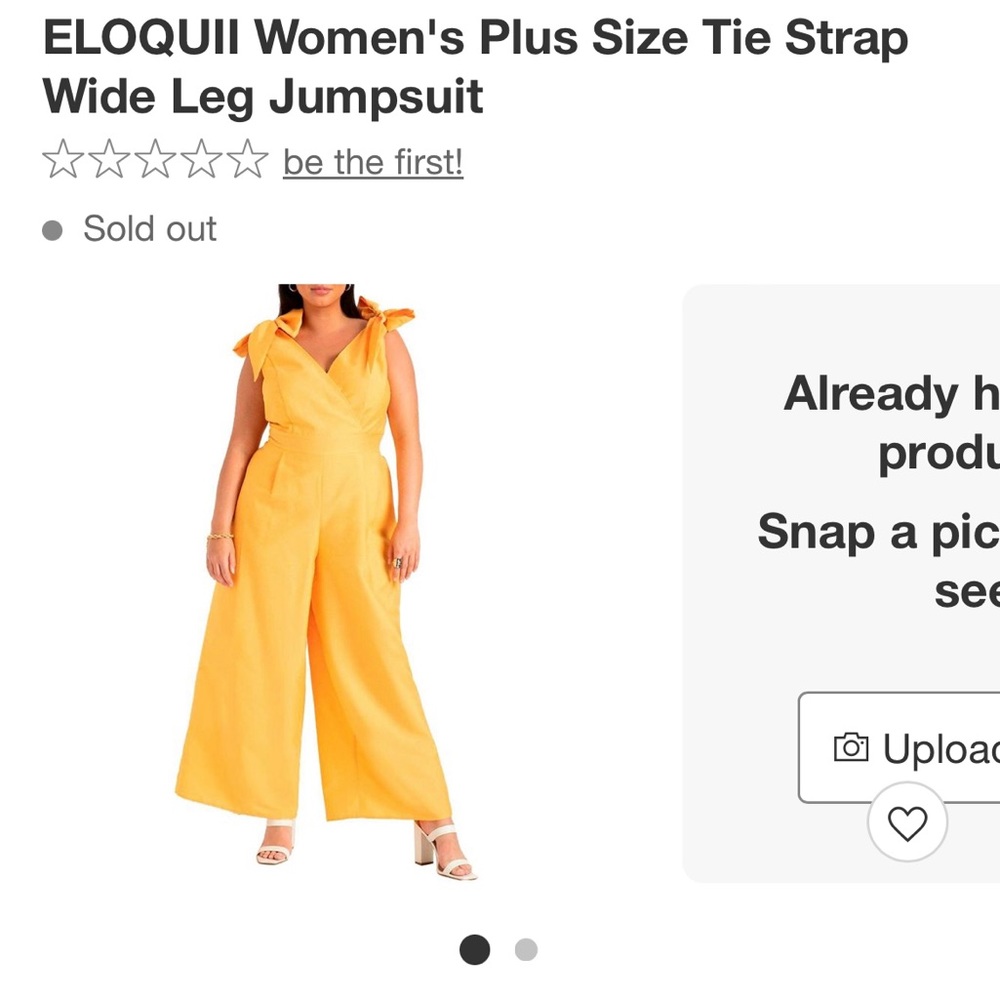Open the image carousel navigation dots
This screenshot has width=1000, height=1000.
[x=500, y=948]
